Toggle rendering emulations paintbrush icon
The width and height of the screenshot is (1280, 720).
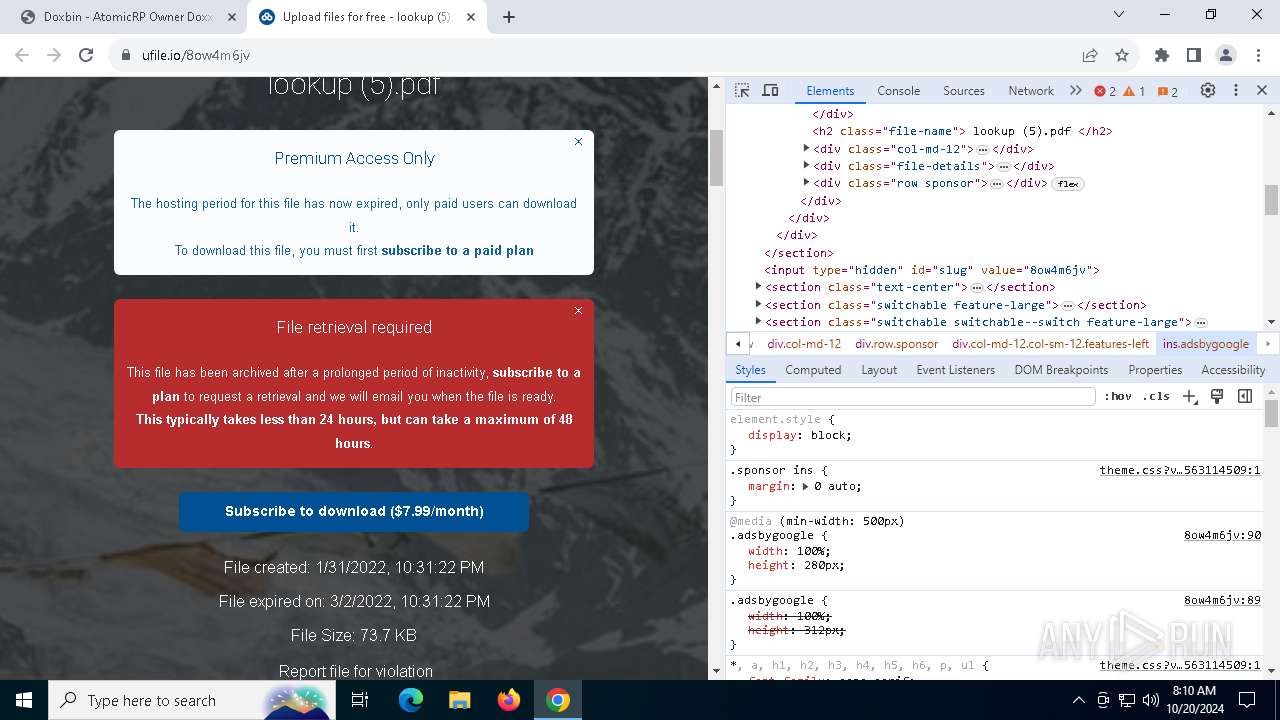(x=1217, y=396)
